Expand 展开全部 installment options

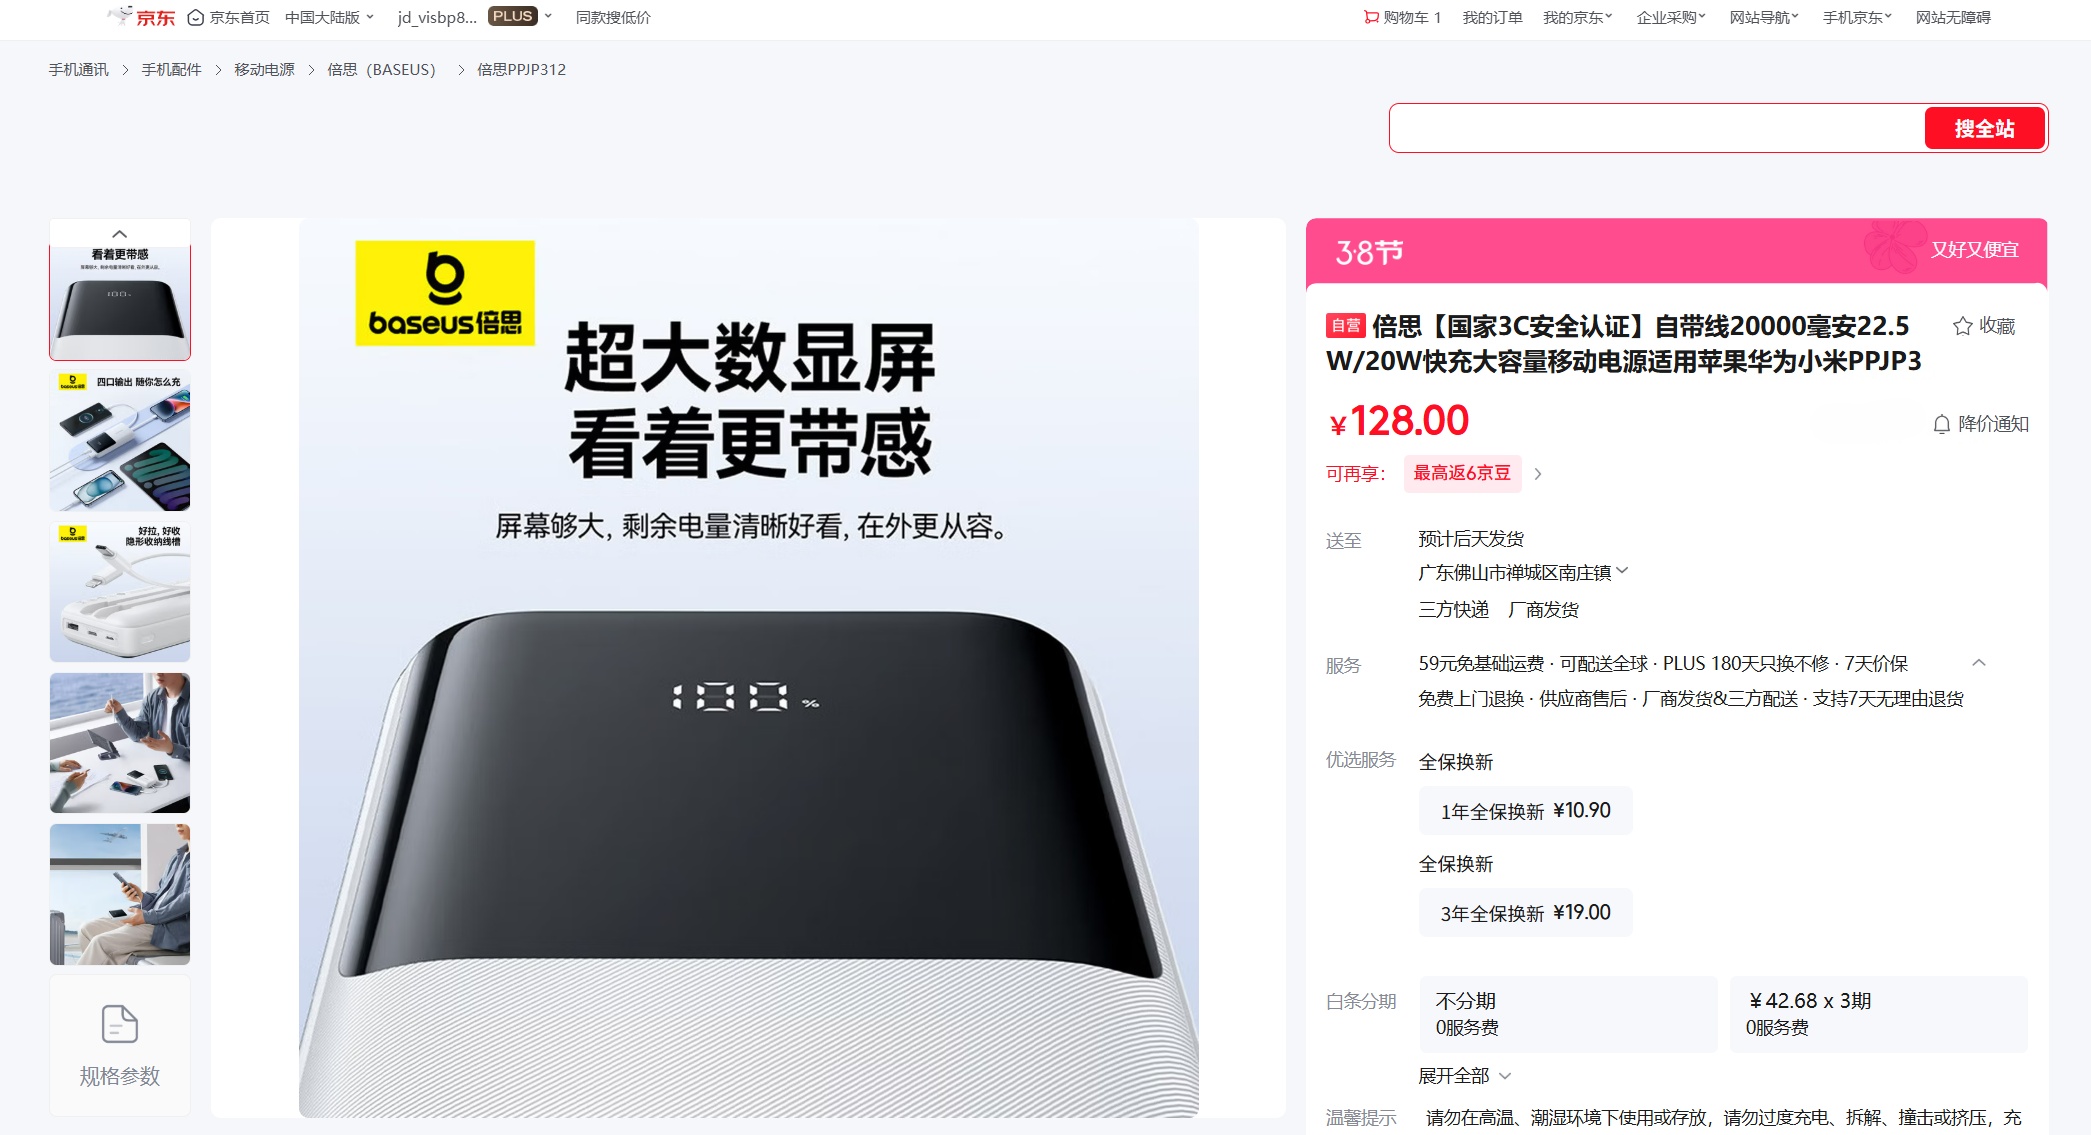tap(1464, 1076)
